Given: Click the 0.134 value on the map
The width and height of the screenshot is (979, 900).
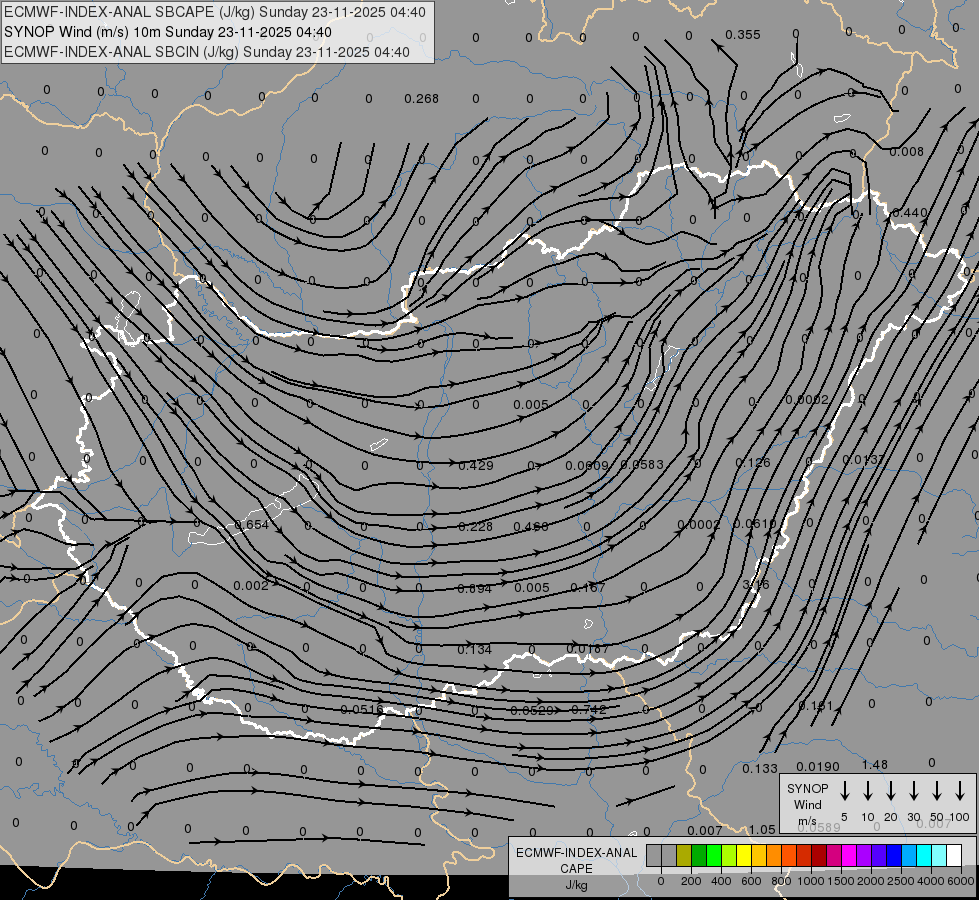Looking at the screenshot, I should click(x=475, y=650).
